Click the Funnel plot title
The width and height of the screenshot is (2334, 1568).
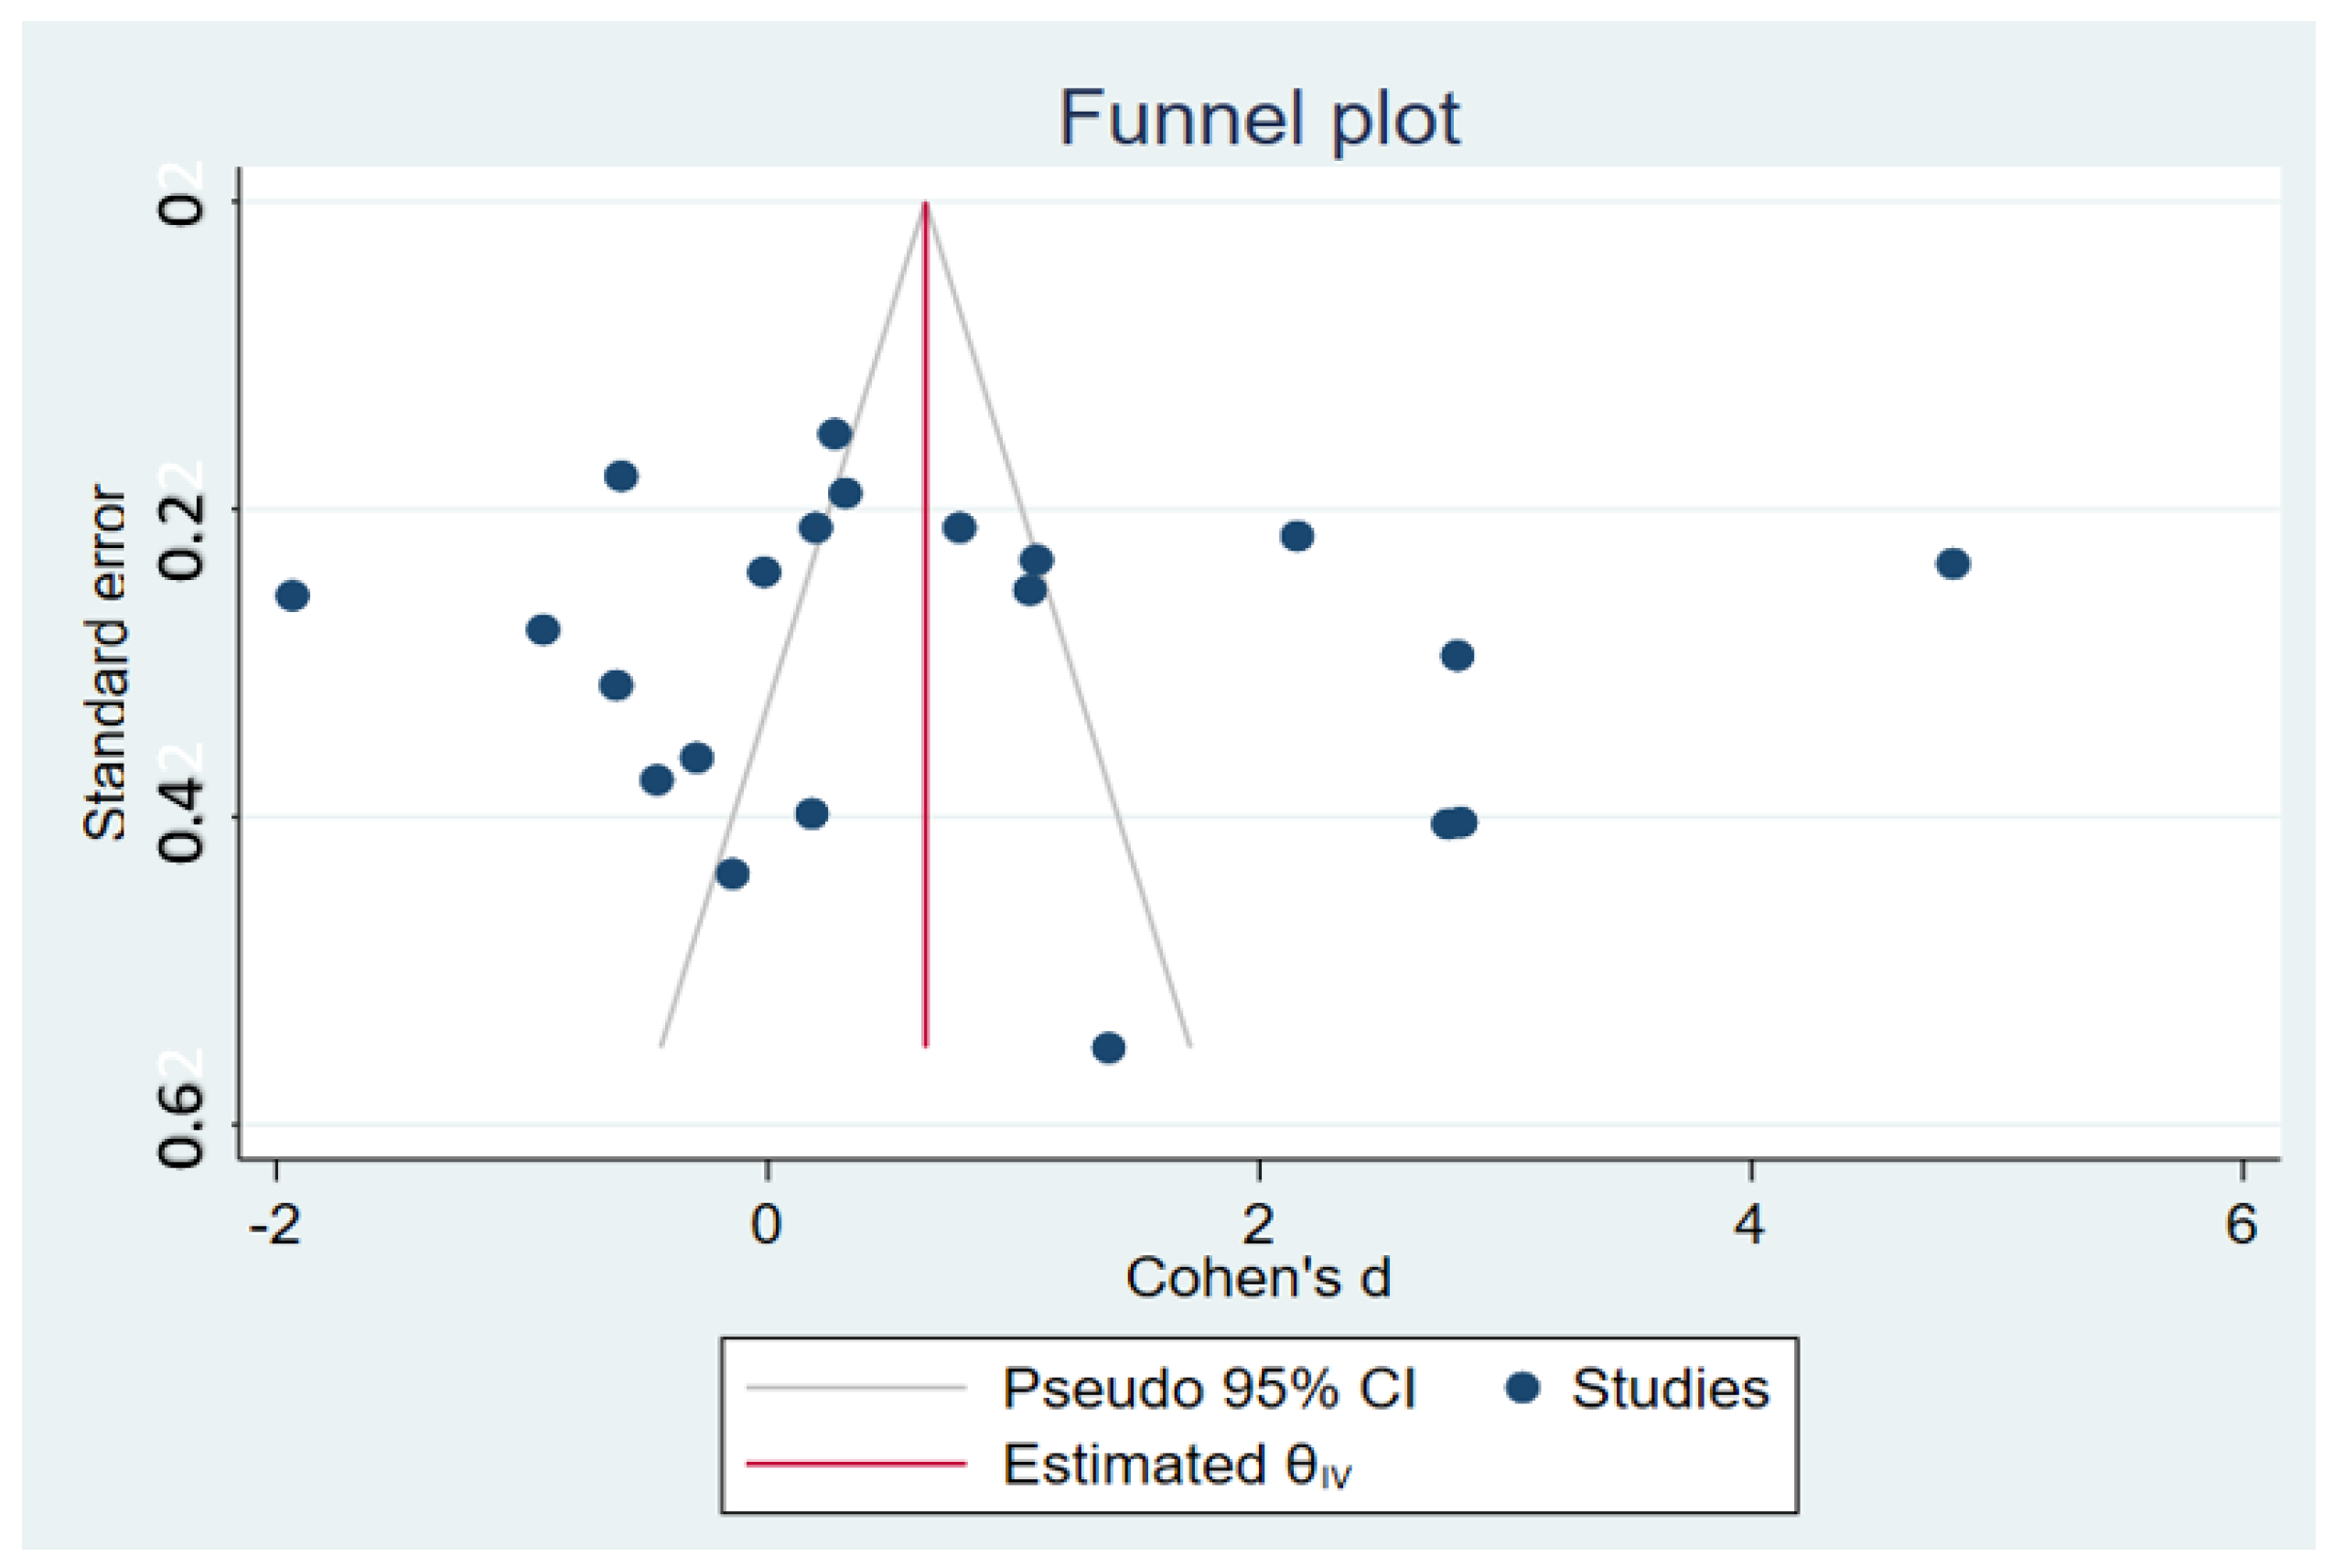(x=1259, y=119)
